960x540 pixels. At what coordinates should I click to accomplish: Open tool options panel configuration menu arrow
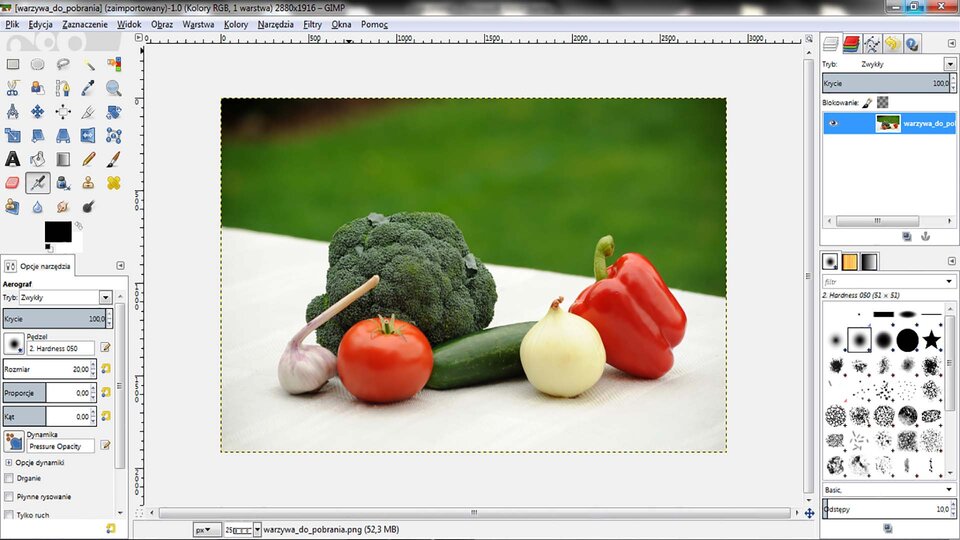click(121, 266)
